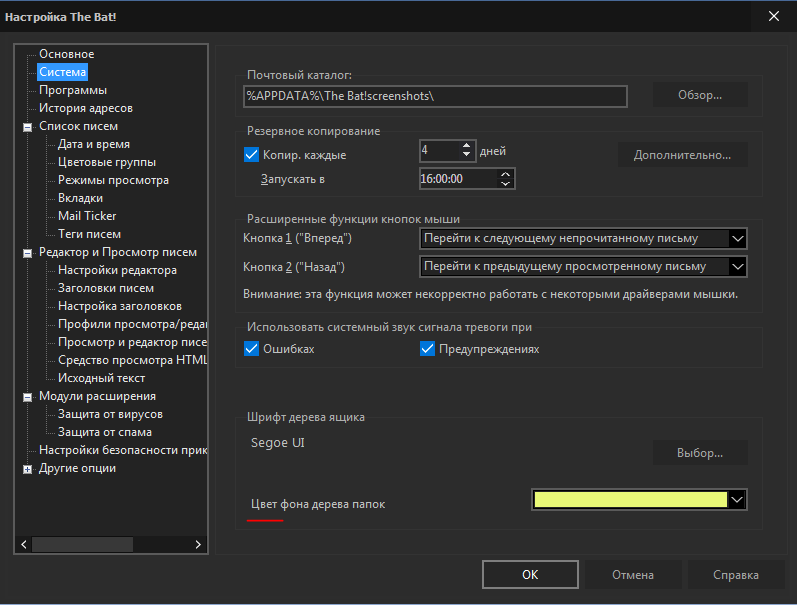Expand the Другие опции branch

27,469
